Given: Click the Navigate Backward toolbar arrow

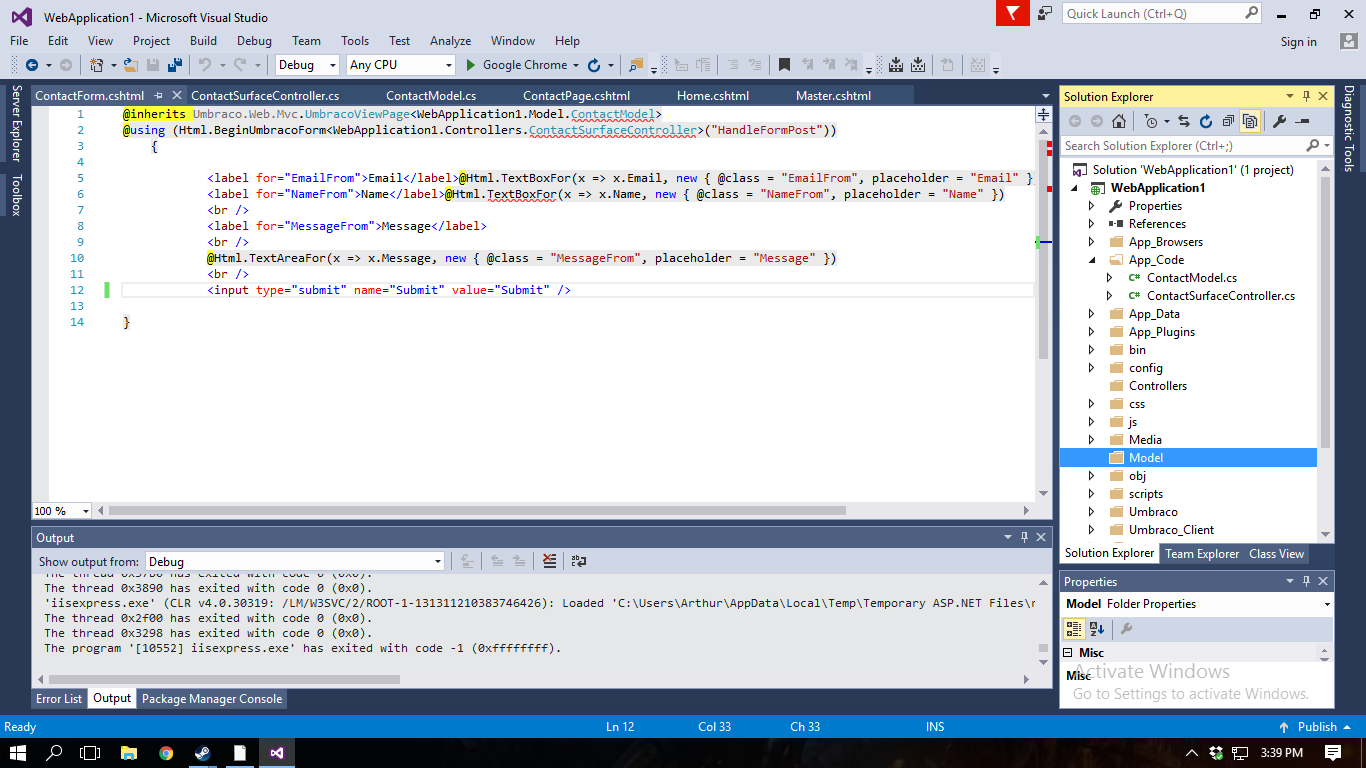Looking at the screenshot, I should click(32, 65).
